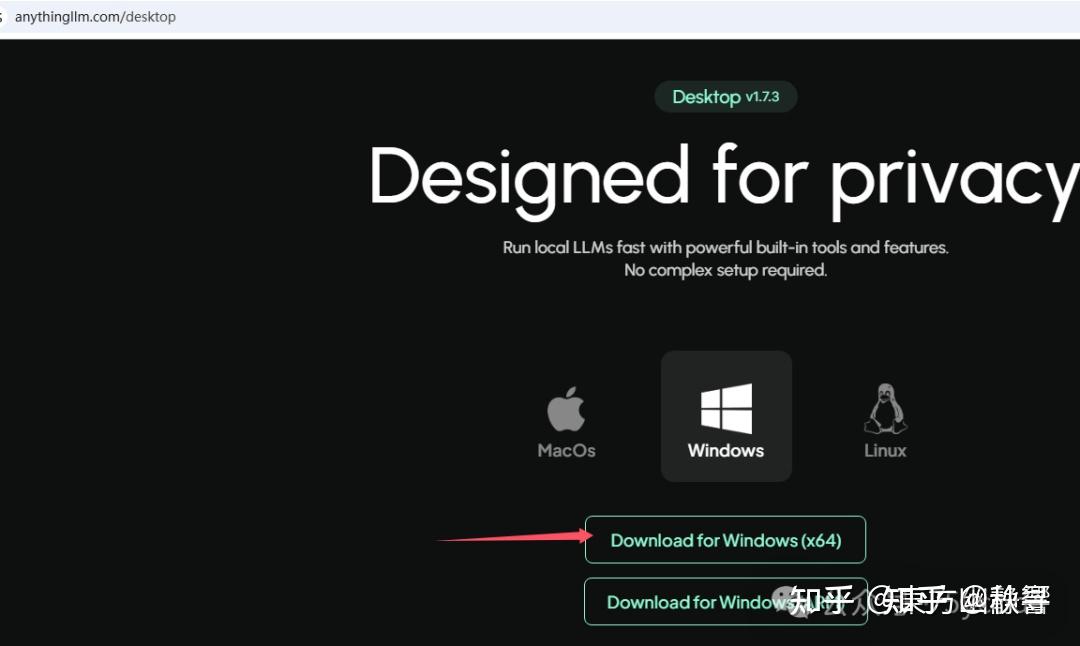Select the Windows platform tile

726,416
